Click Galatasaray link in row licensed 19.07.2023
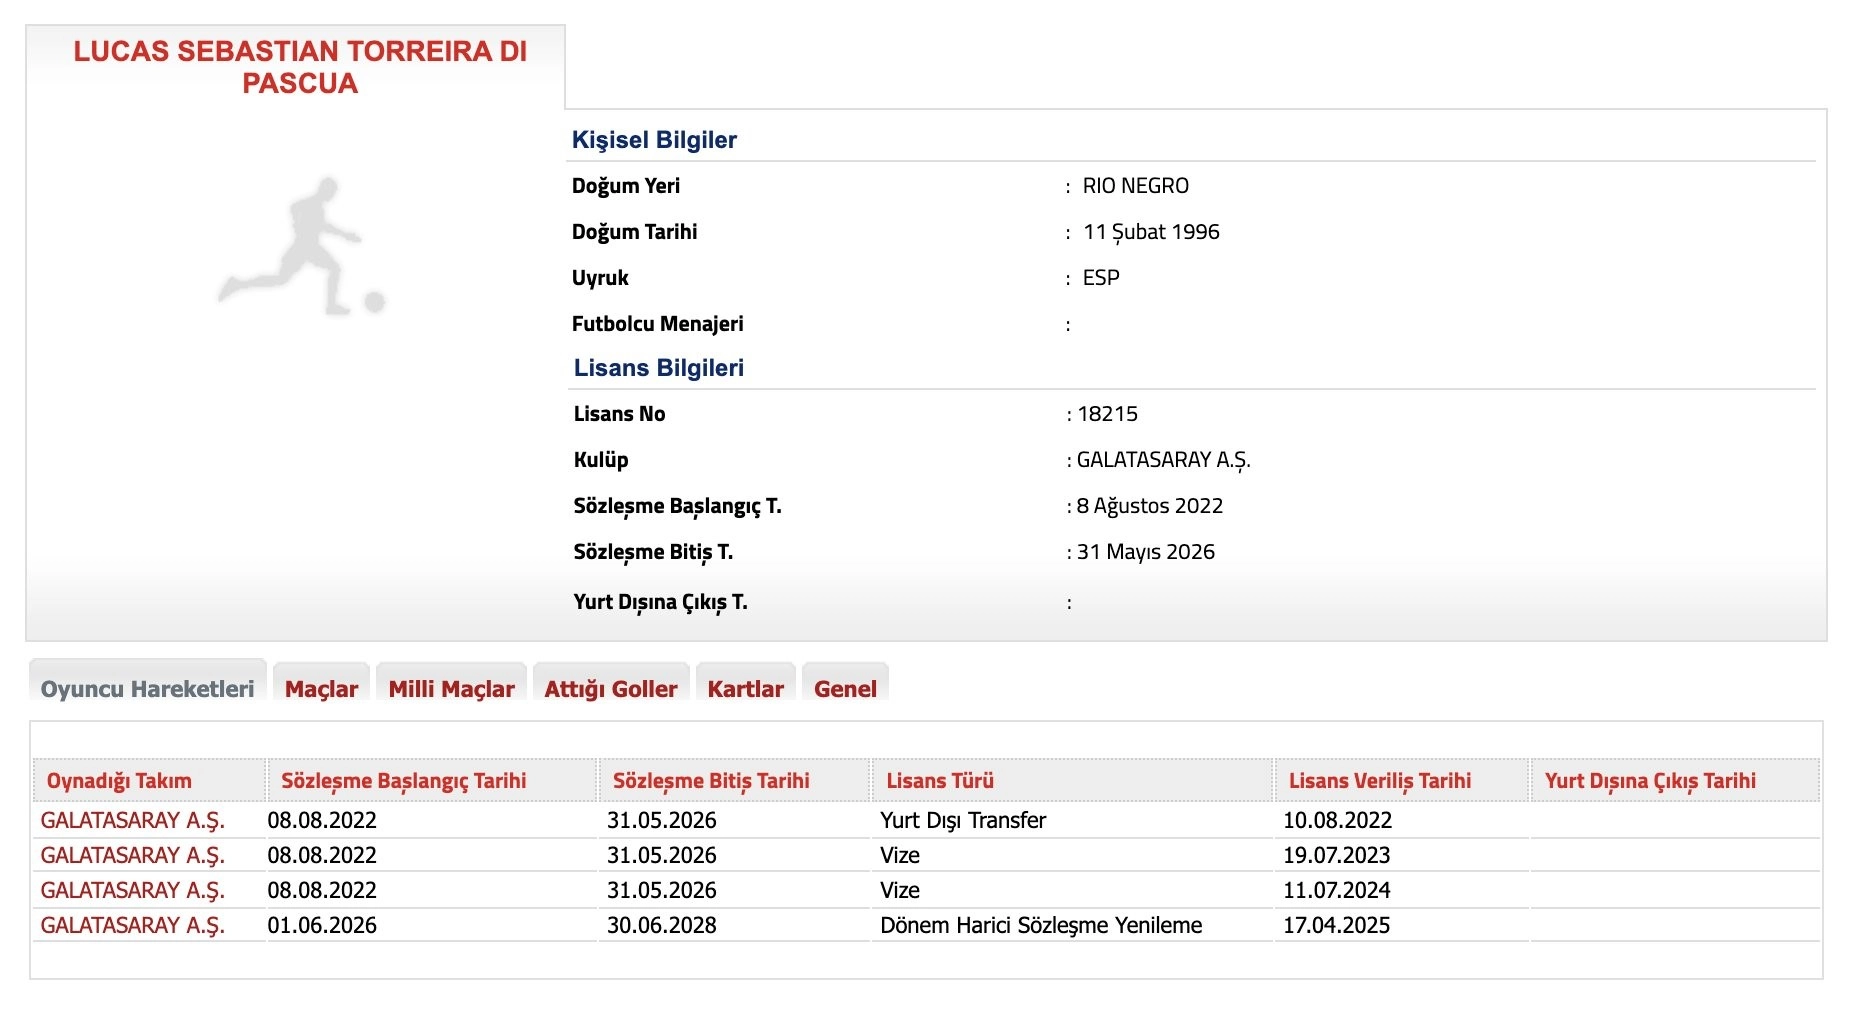The height and width of the screenshot is (1024, 1856). pos(132,855)
